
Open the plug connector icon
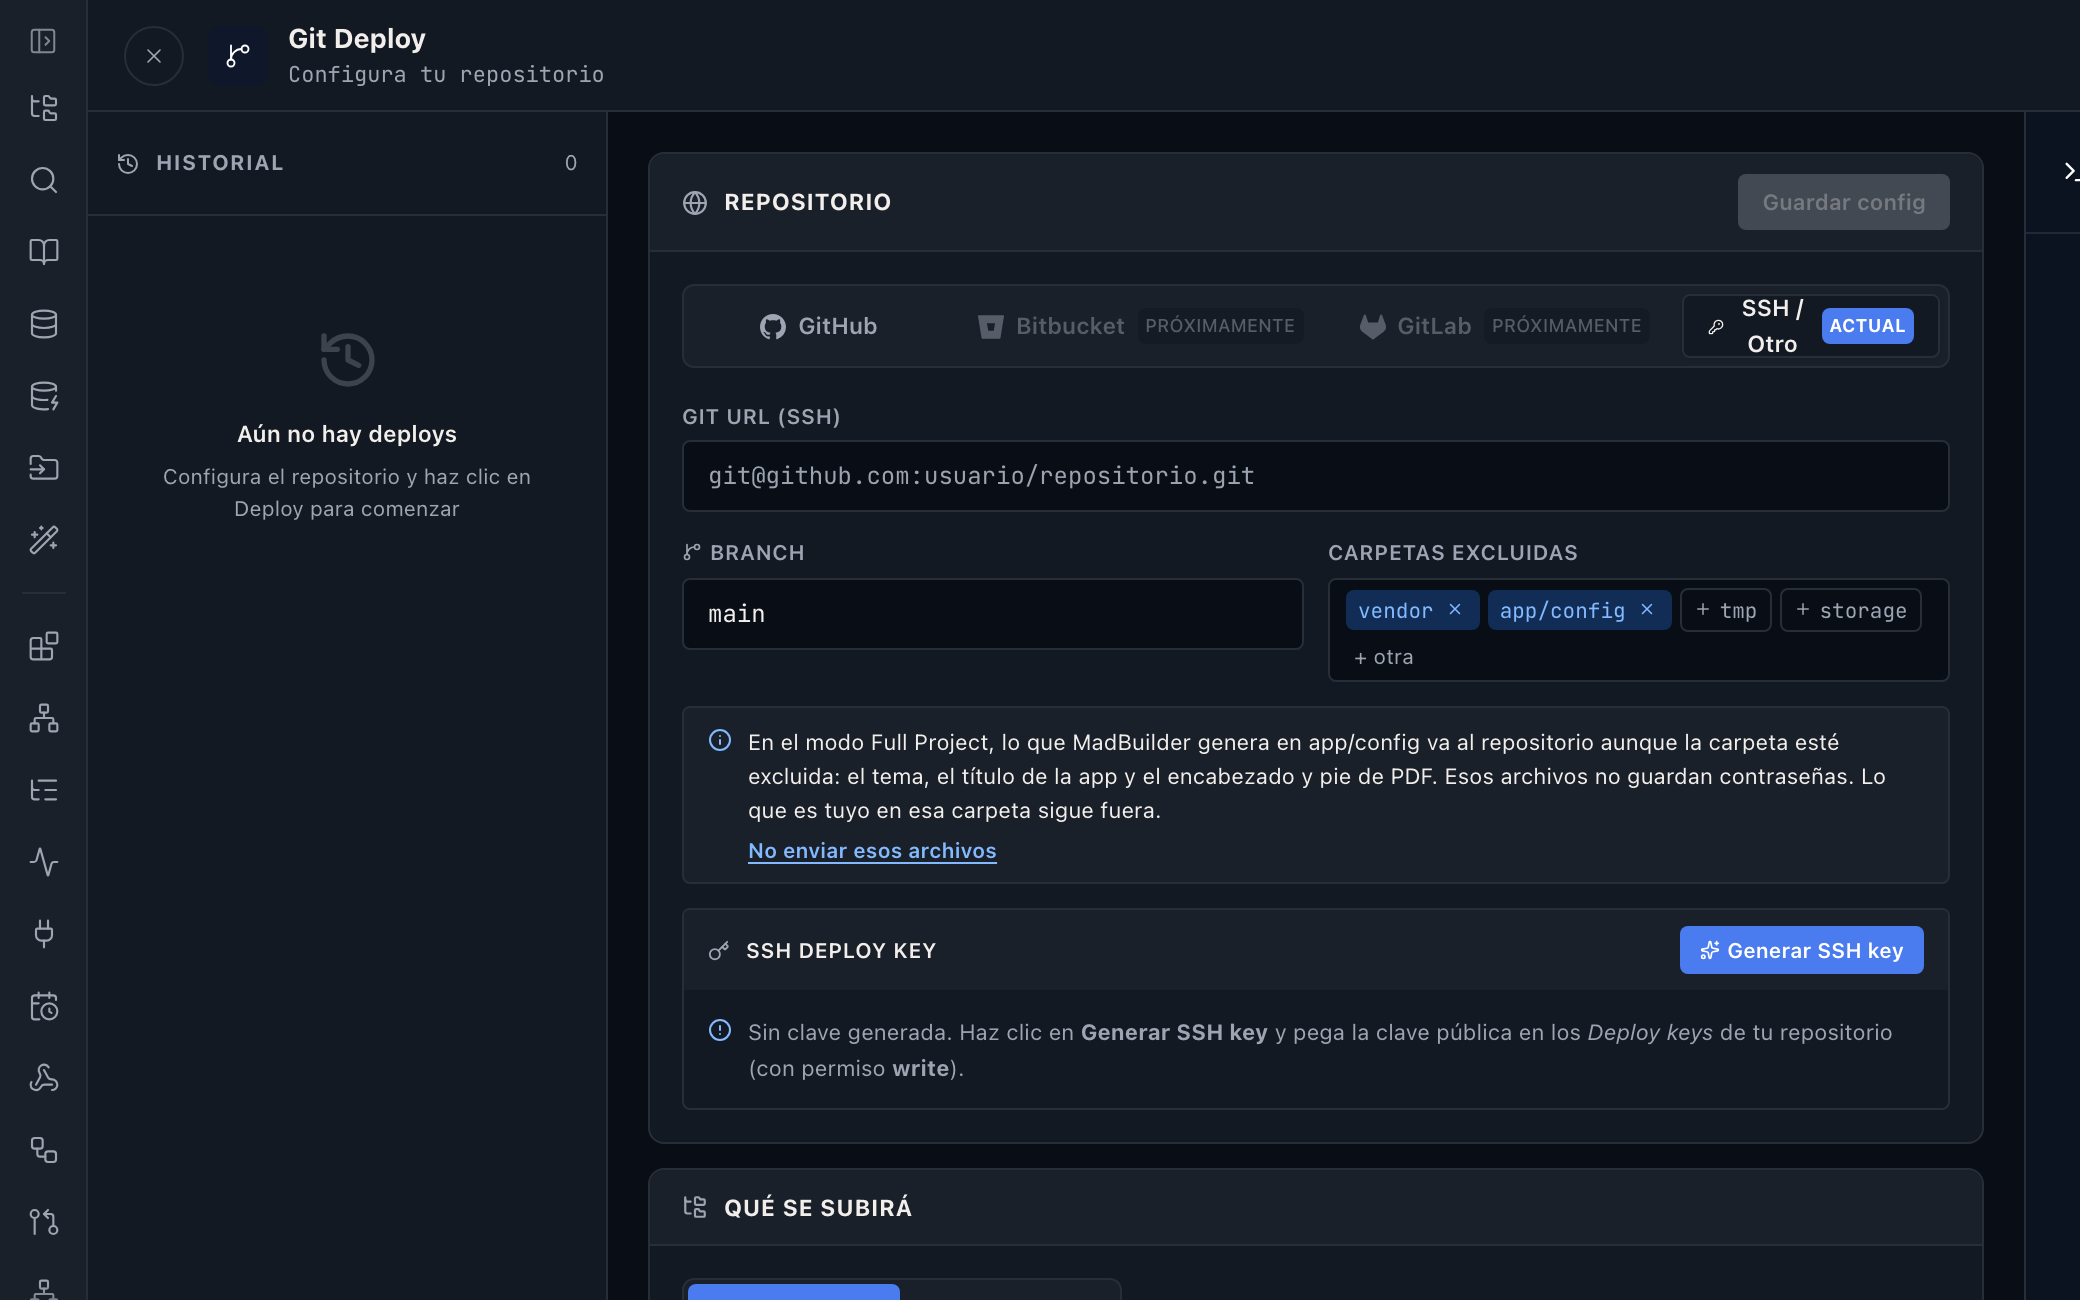coord(43,934)
